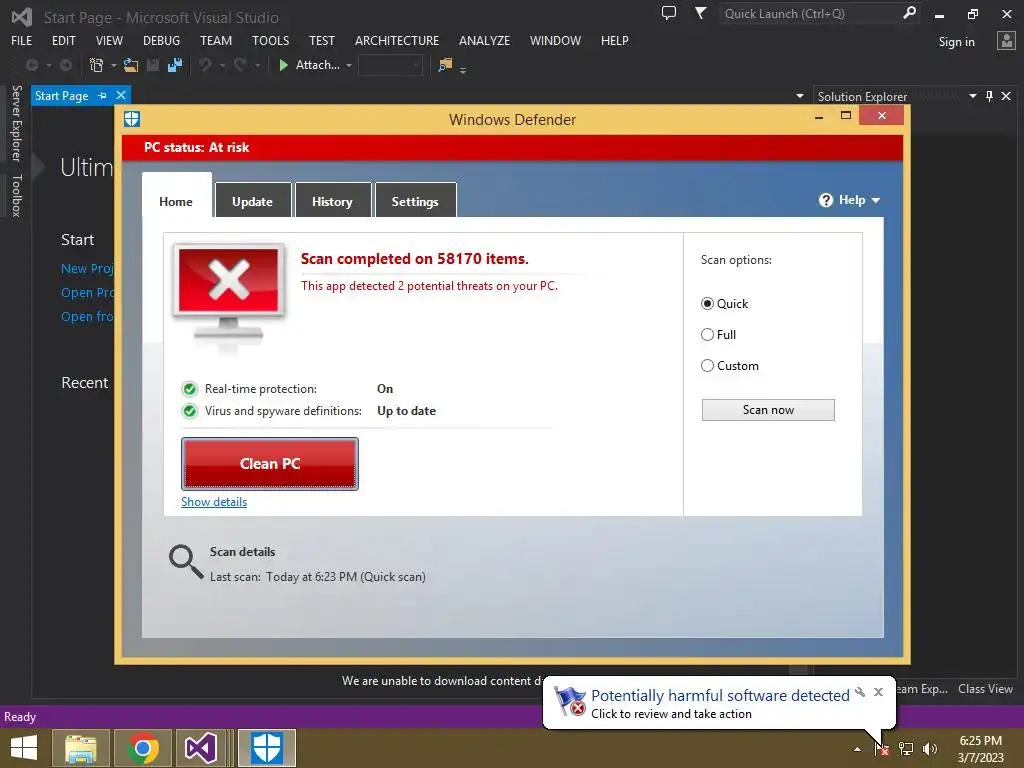Open the toolbar overflow options arrow
The height and width of the screenshot is (768, 1024).
coord(462,70)
